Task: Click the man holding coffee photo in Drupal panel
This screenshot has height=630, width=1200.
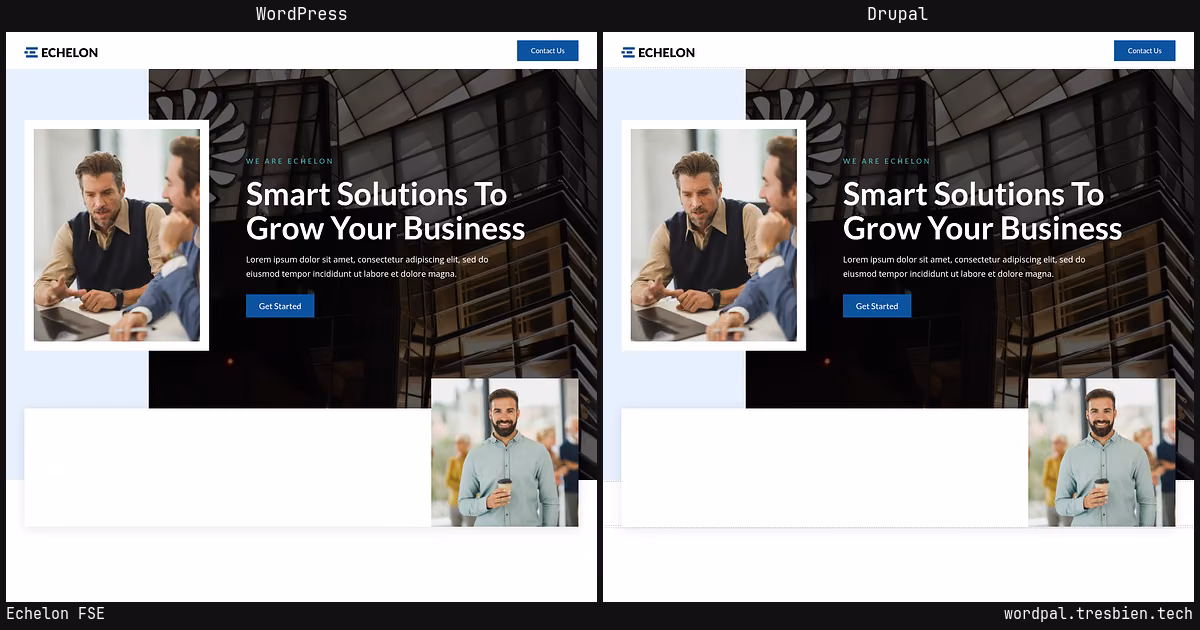Action: [1102, 452]
